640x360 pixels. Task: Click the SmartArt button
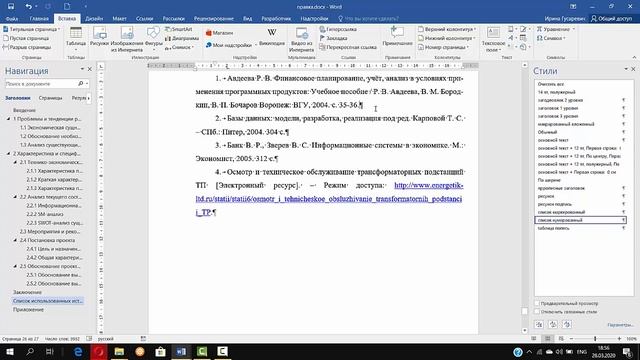pyautogui.click(x=178, y=29)
